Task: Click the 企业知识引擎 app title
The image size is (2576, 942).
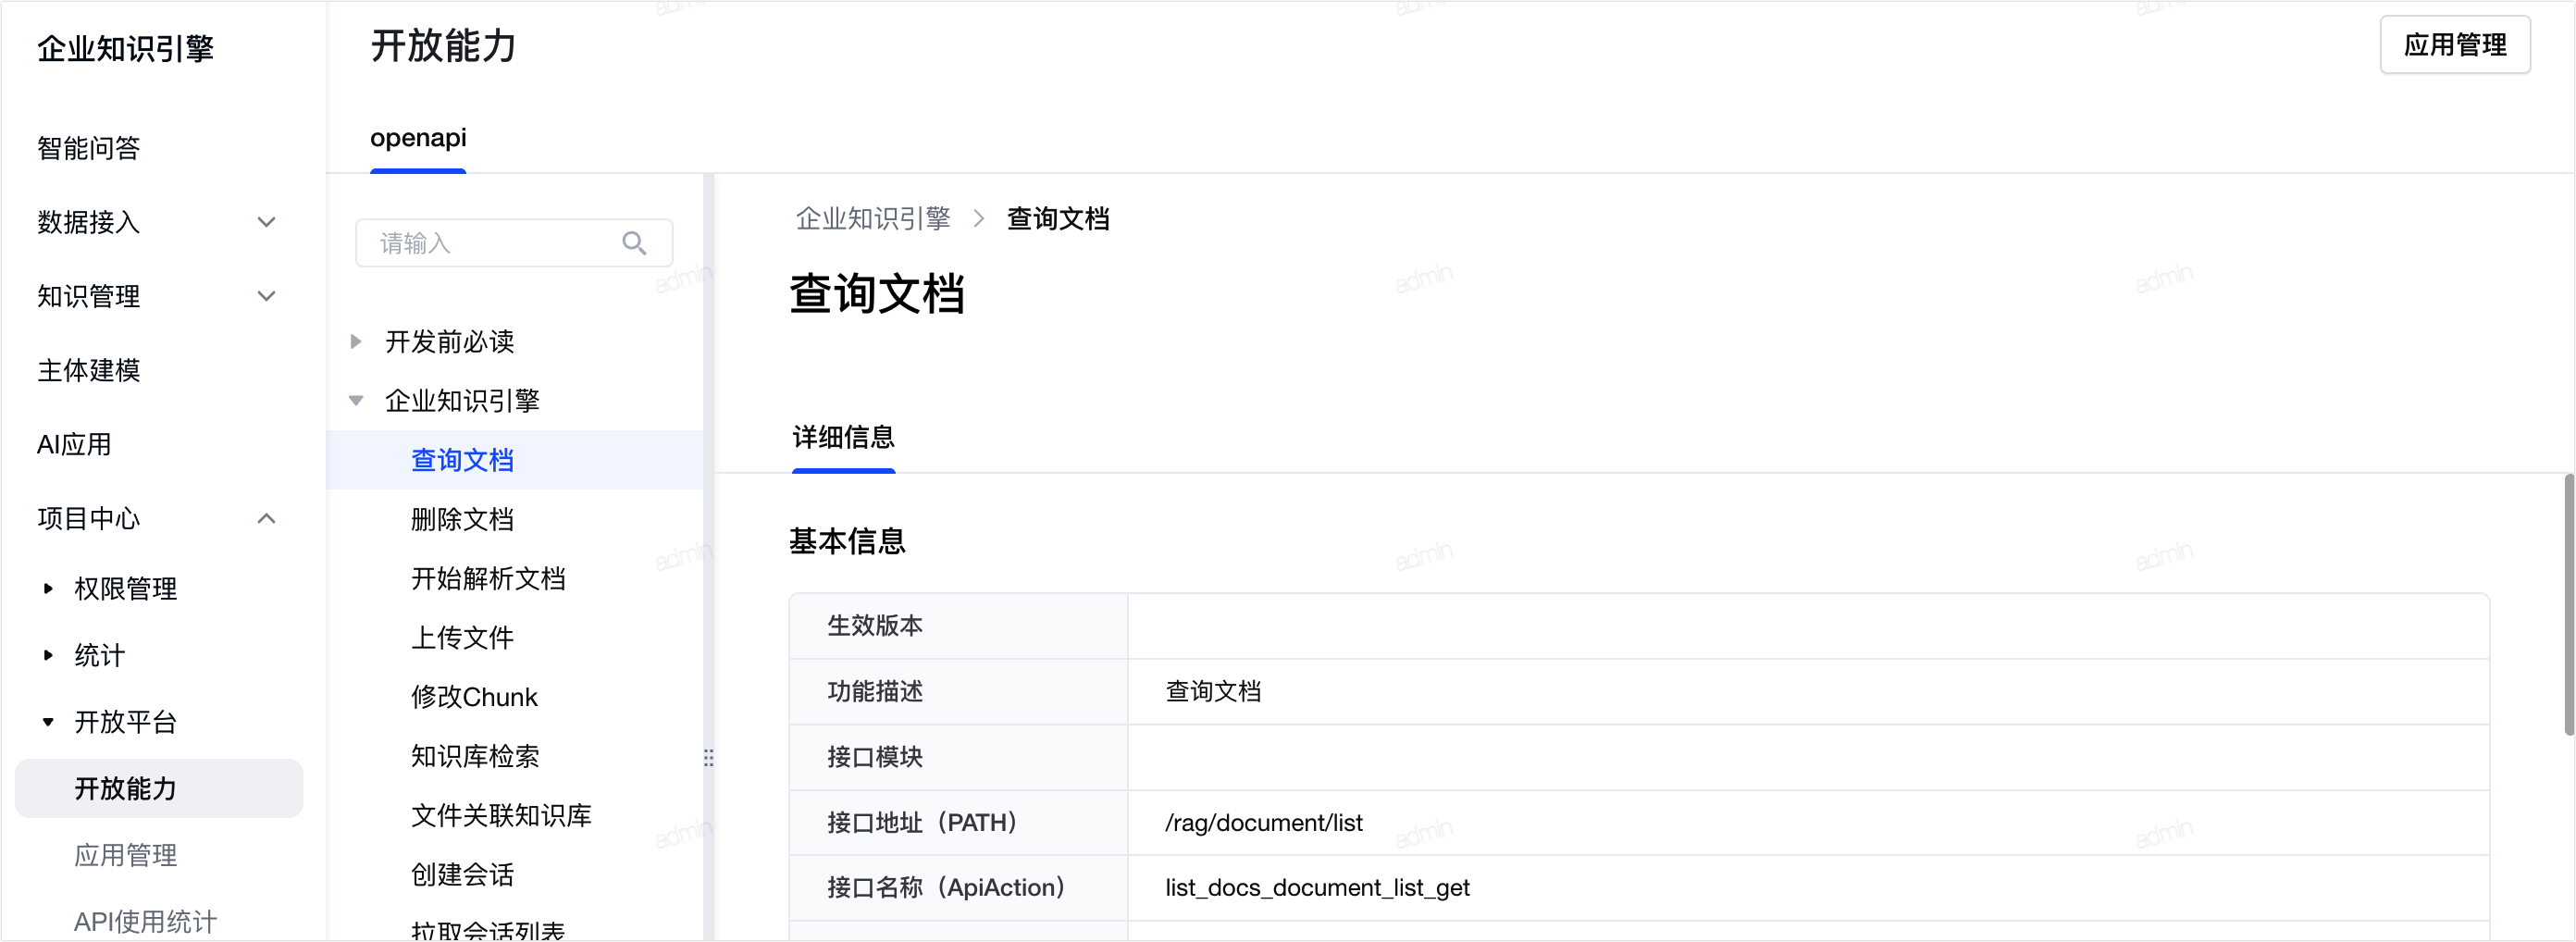Action: [126, 48]
